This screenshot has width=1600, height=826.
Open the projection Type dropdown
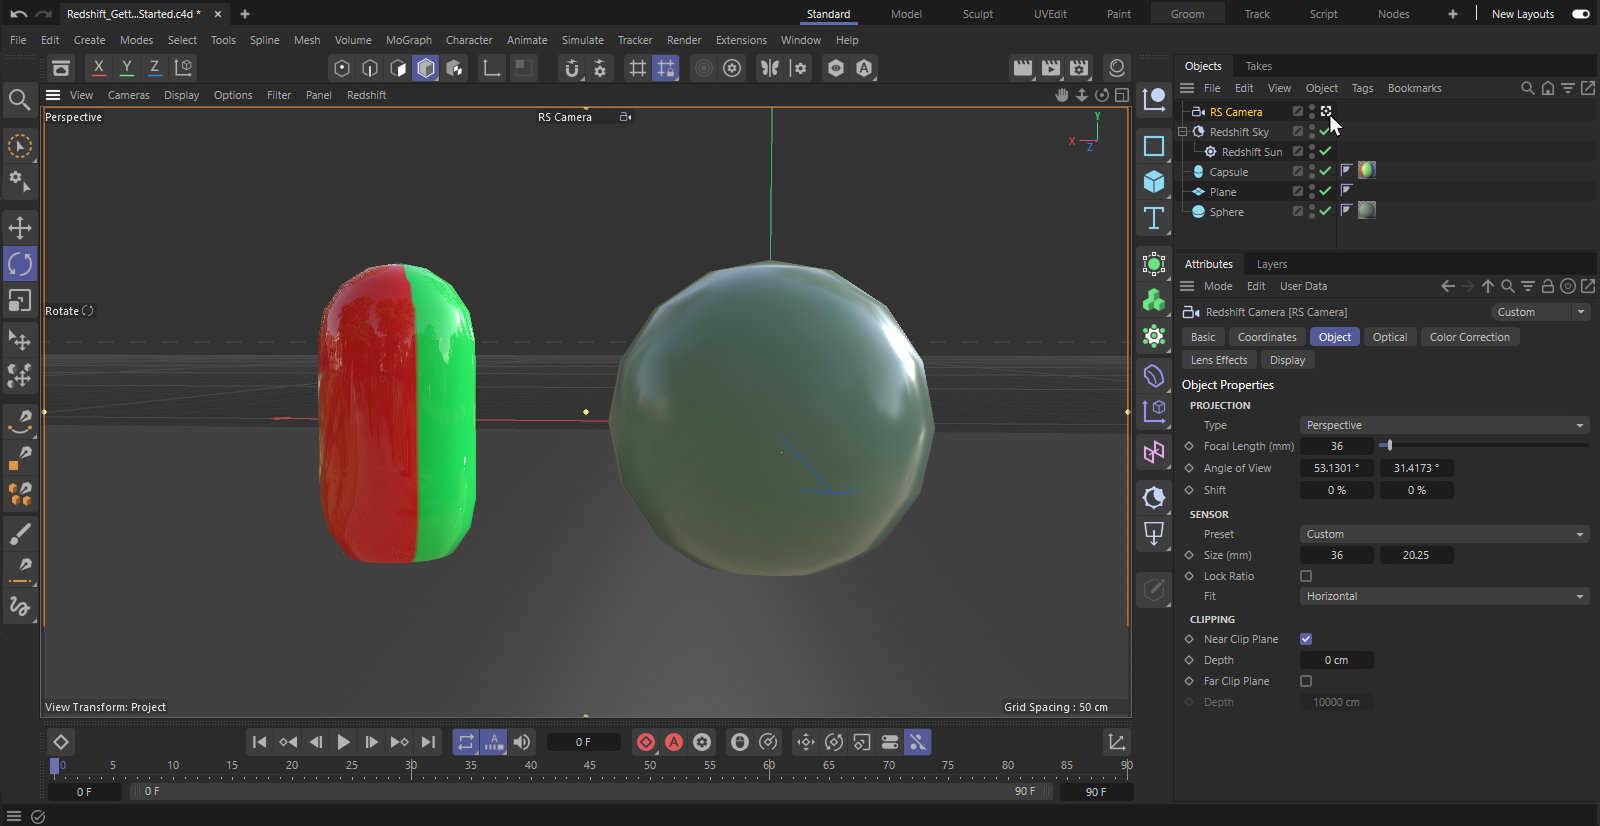(1444, 425)
